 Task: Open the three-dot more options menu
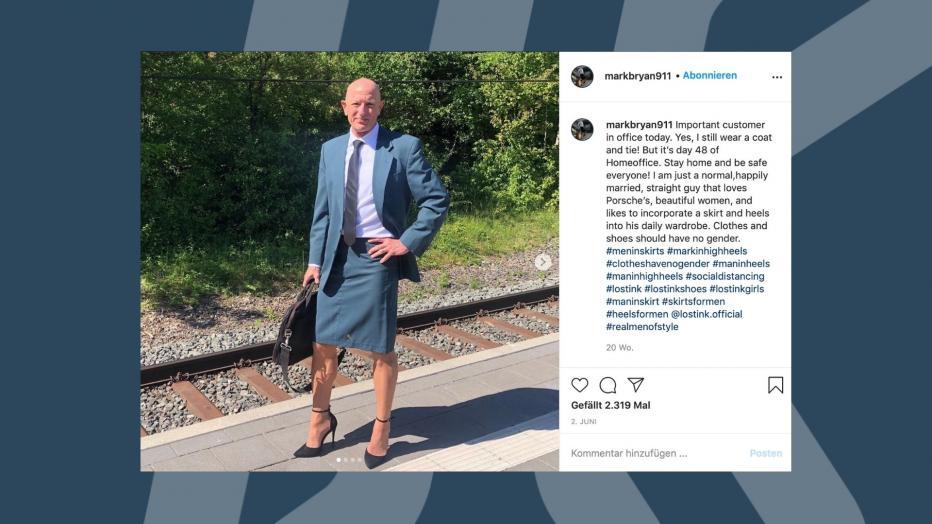777,77
